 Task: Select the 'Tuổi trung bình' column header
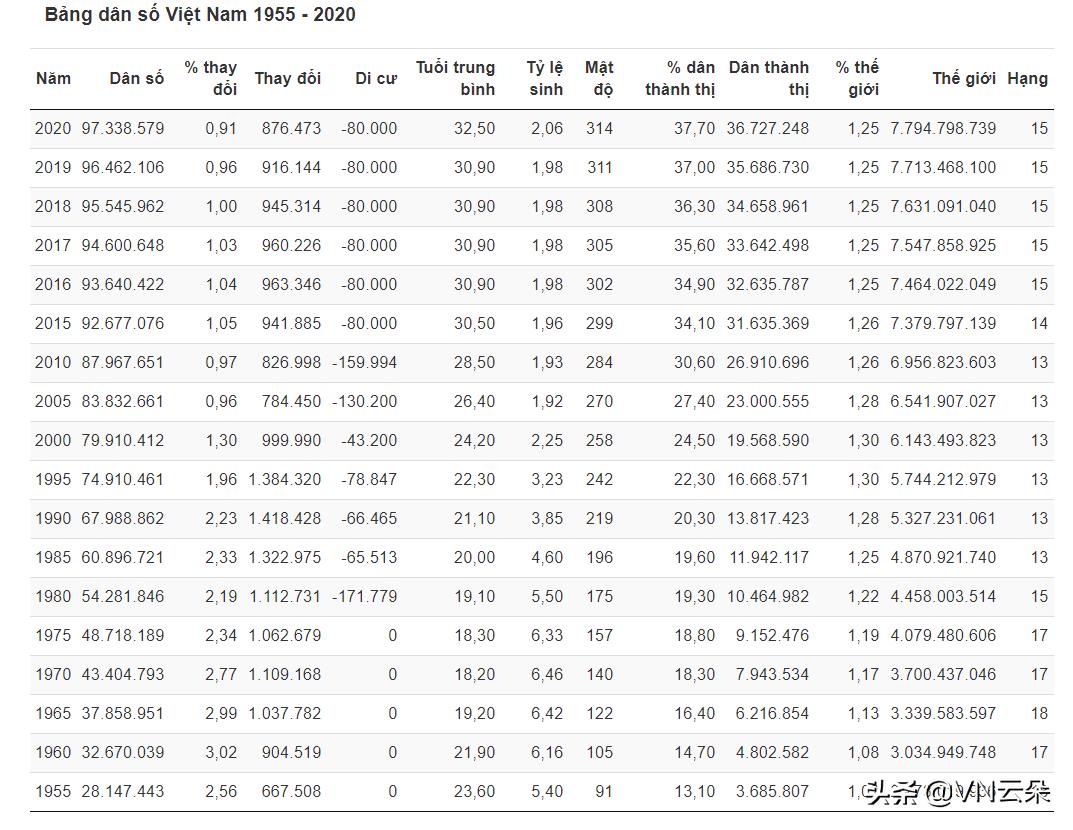pos(456,78)
